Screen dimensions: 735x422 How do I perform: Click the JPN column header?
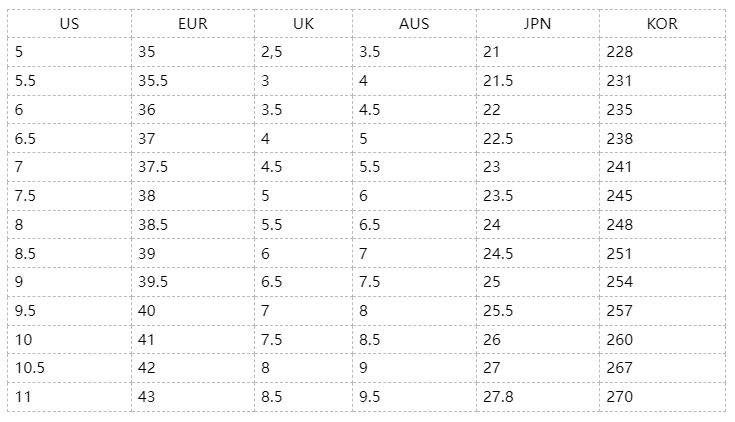(537, 24)
